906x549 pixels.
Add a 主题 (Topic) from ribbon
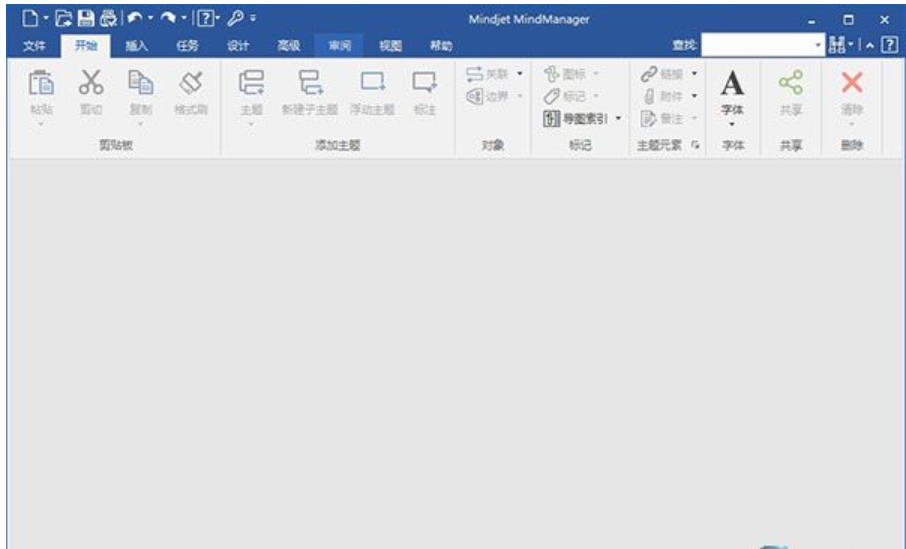click(251, 92)
